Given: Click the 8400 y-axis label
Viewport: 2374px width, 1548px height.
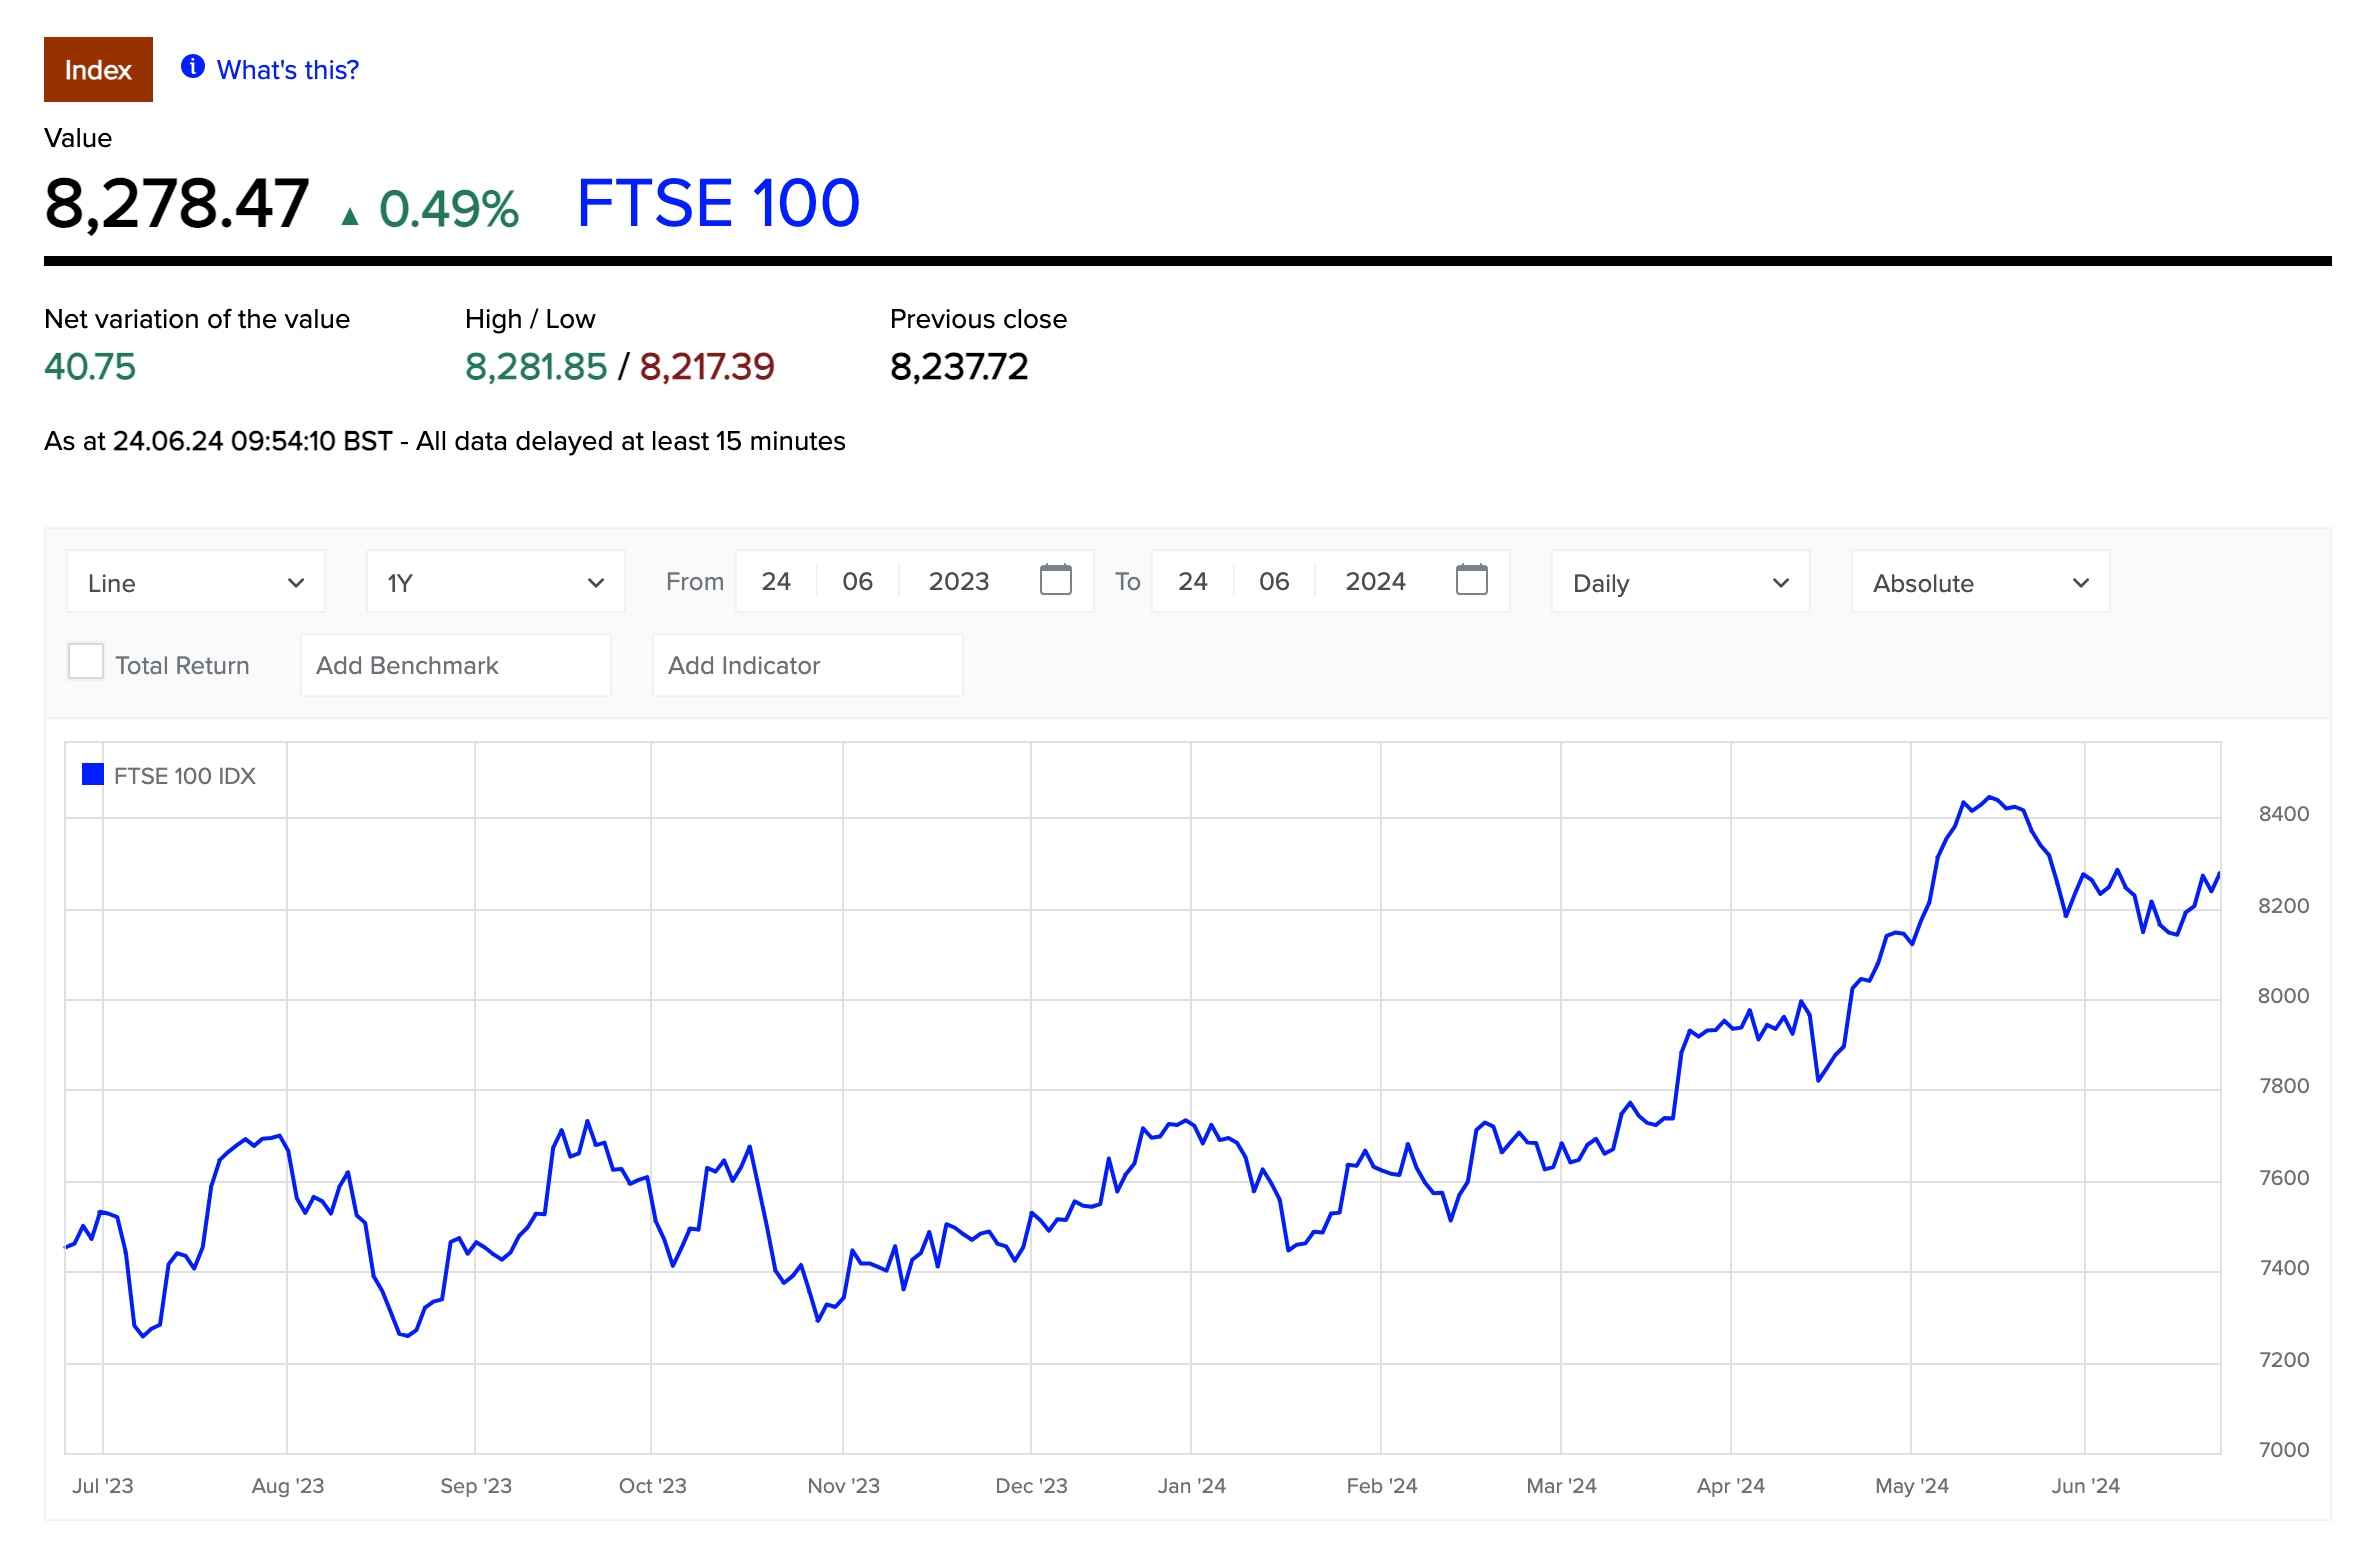Looking at the screenshot, I should click(x=2284, y=813).
